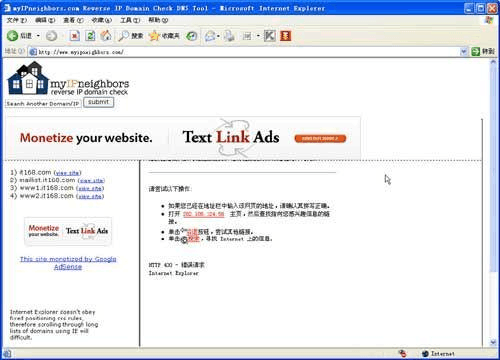Click the submit button
500x360 pixels.
click(x=99, y=102)
